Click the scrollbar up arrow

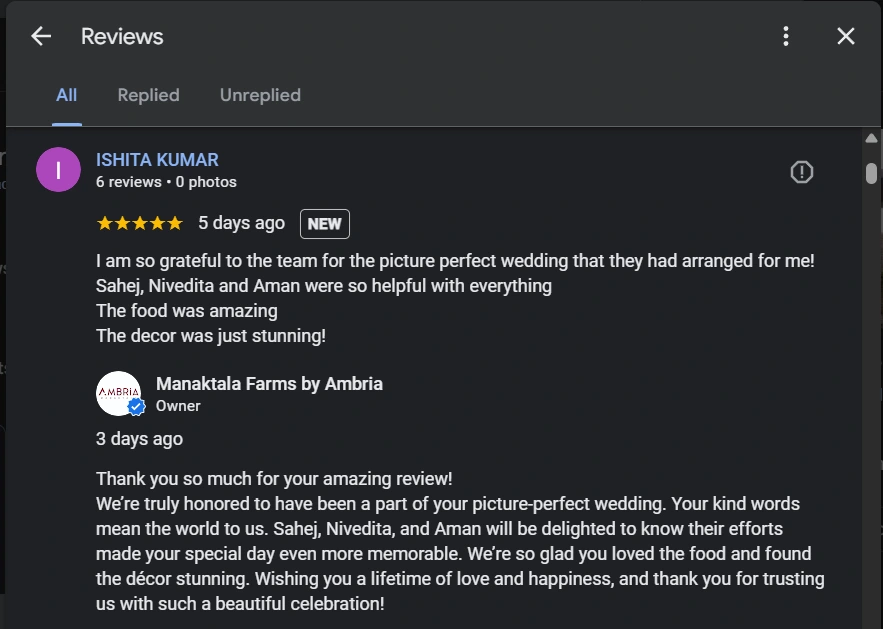(871, 138)
